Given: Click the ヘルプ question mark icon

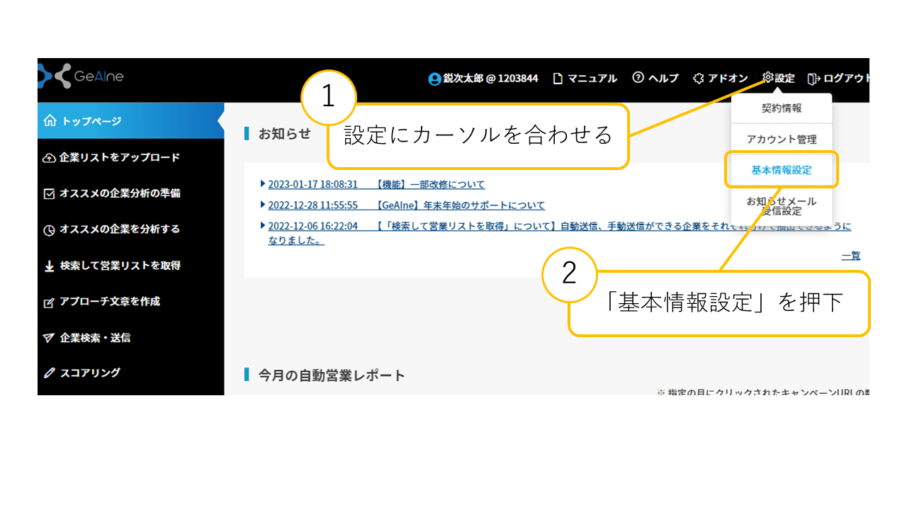Looking at the screenshot, I should (638, 78).
